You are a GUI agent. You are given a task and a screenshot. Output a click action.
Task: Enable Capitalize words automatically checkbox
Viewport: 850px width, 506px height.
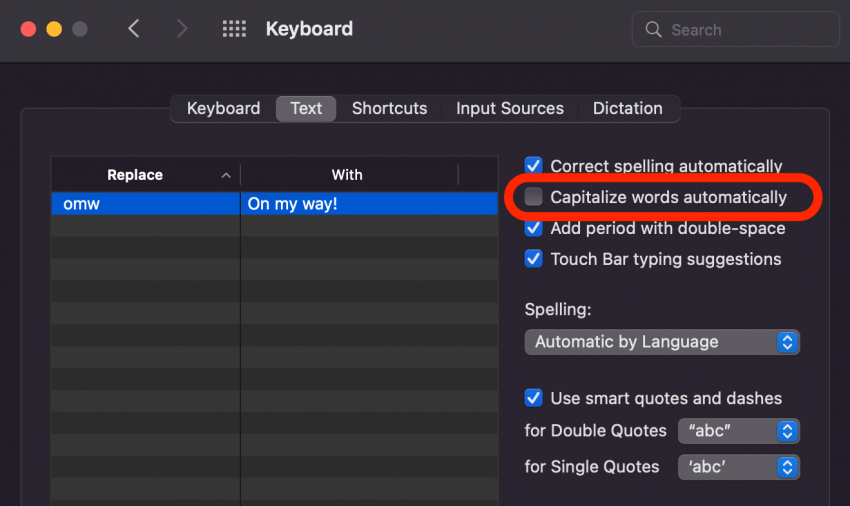[533, 197]
